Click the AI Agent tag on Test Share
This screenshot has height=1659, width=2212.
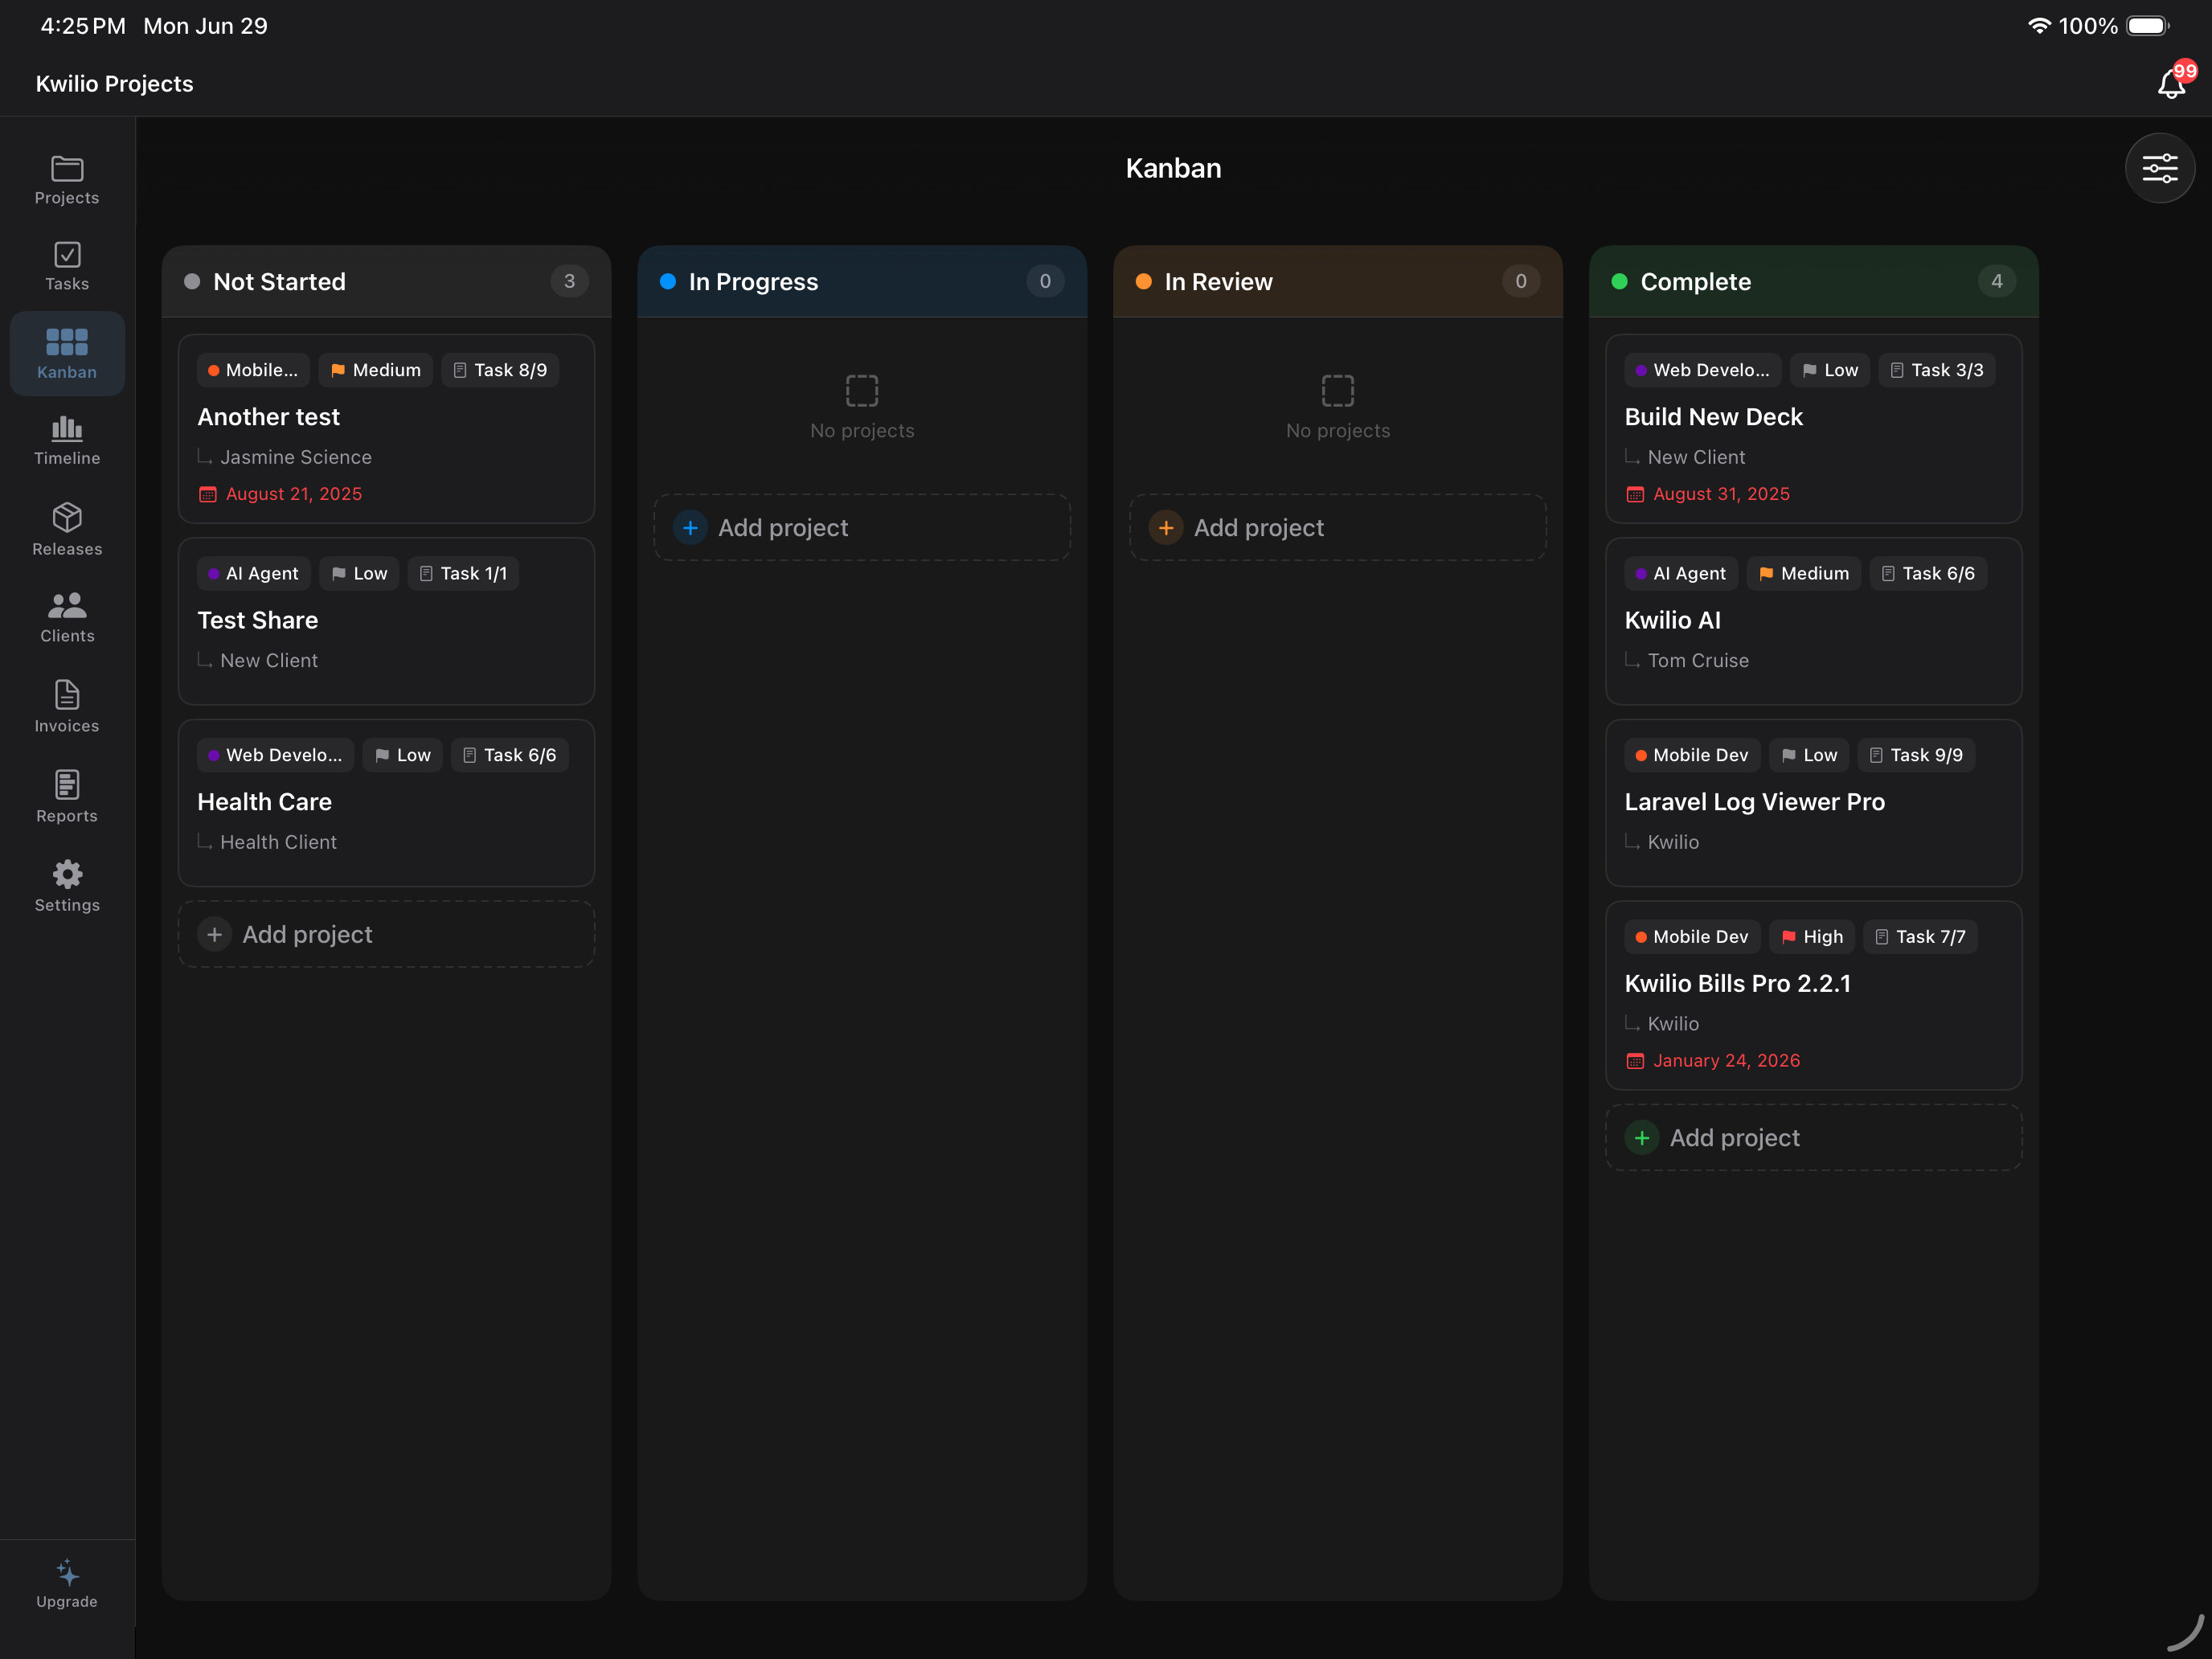[253, 573]
